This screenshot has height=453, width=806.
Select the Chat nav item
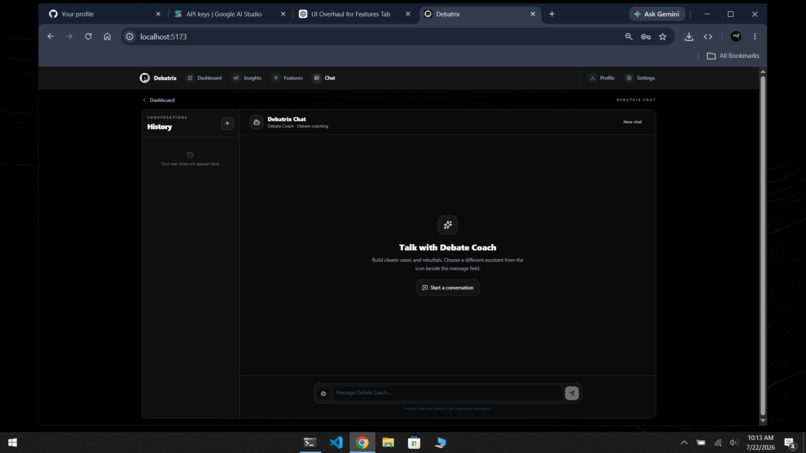[324, 78]
